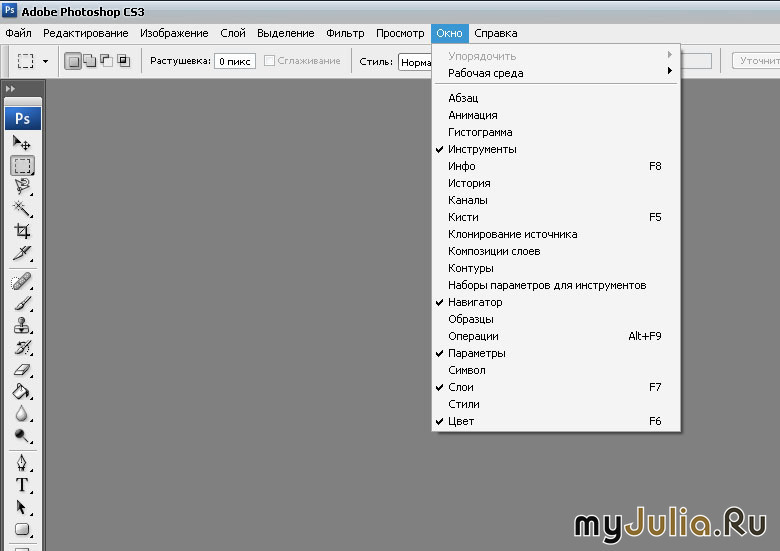Open the Фильтр menu

(x=345, y=33)
